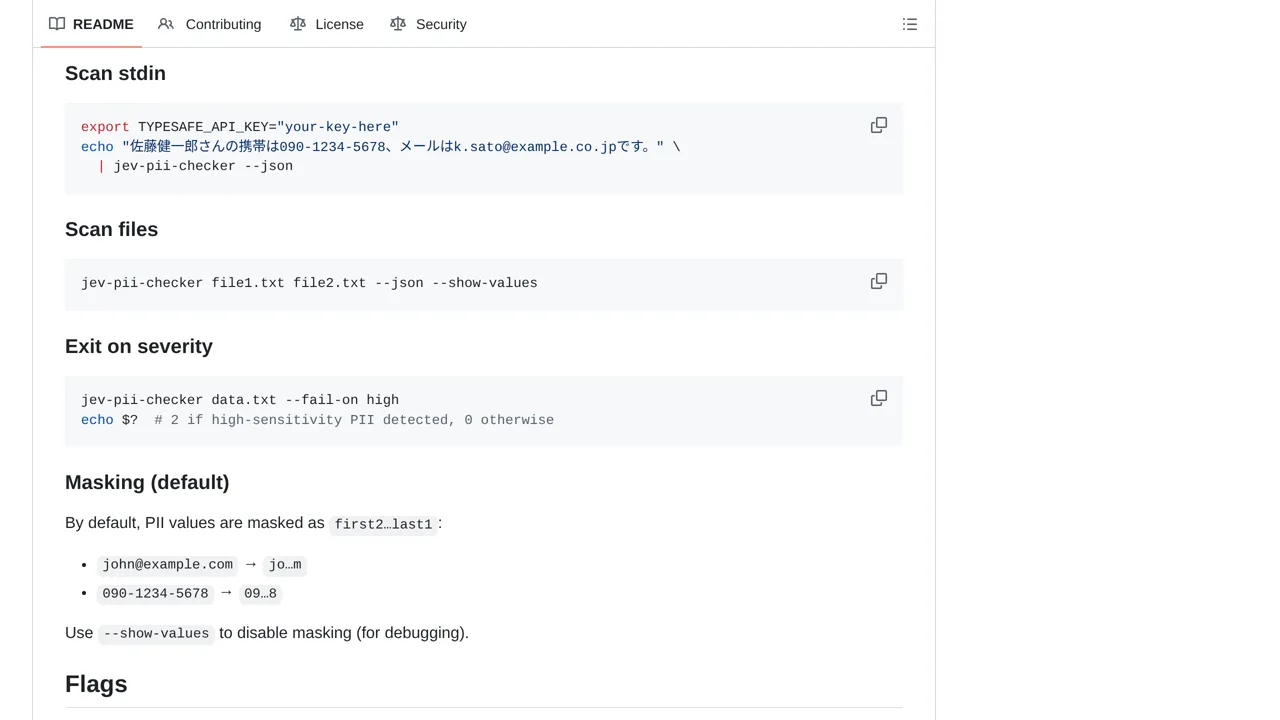Switch to the README tab
Image resolution: width=1280 pixels, height=720 pixels.
[91, 24]
